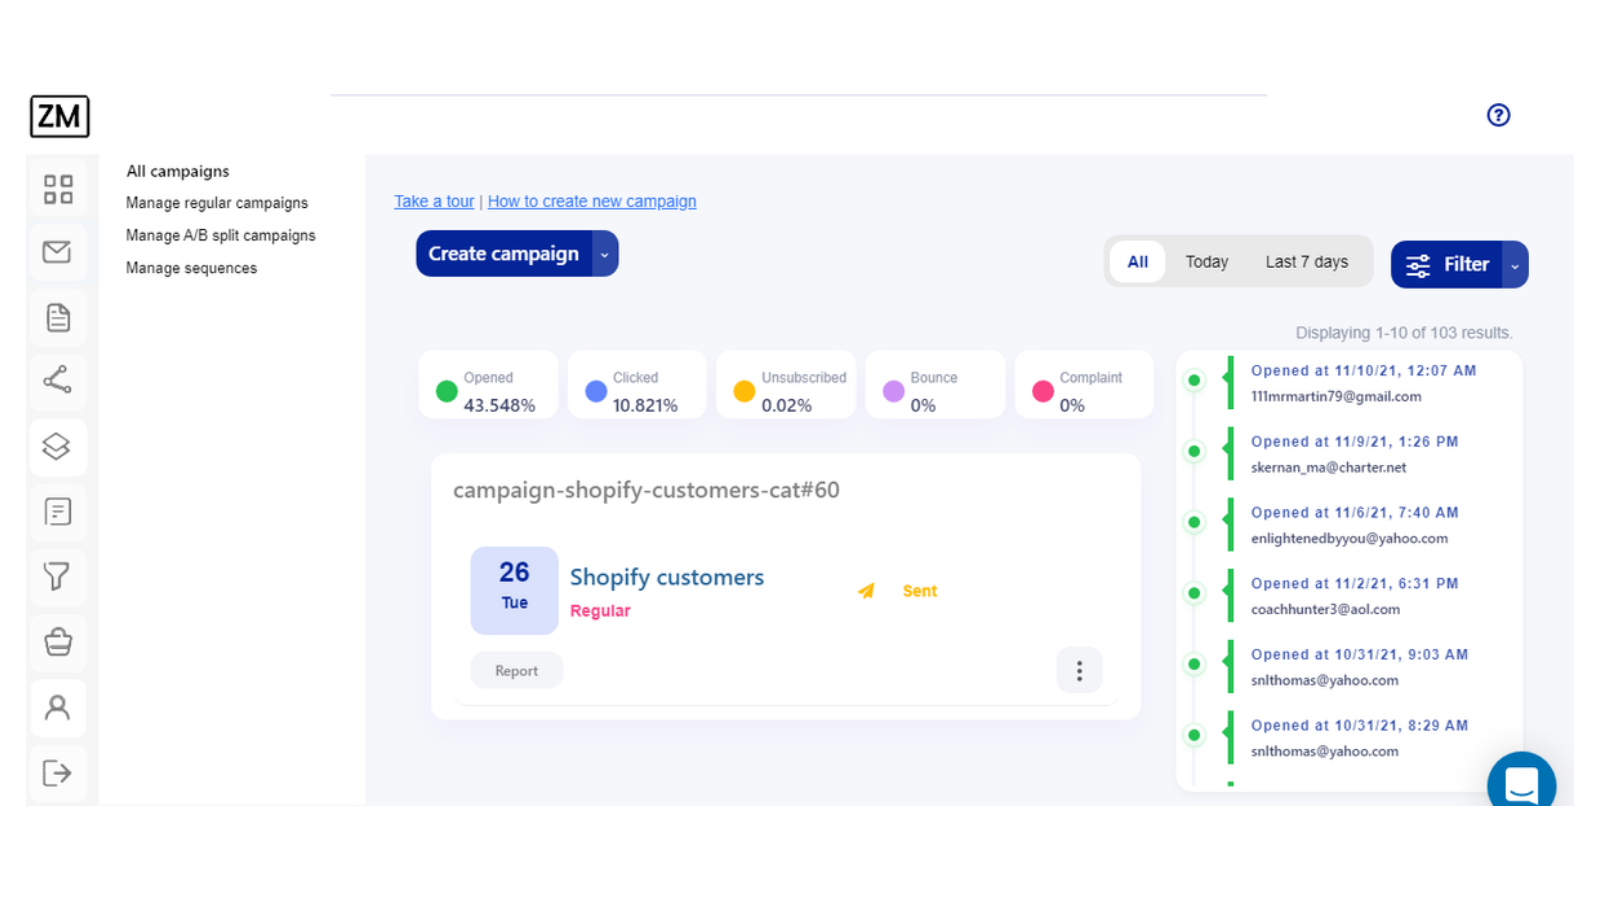Click Opened at 11/6/21, 7:40 AM entry

point(1354,512)
